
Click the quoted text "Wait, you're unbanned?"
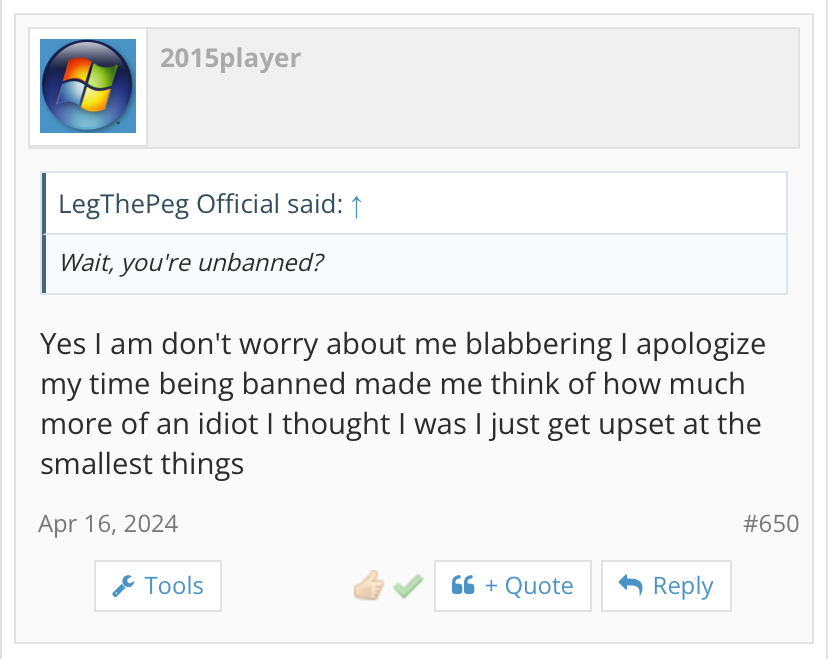click(x=192, y=263)
